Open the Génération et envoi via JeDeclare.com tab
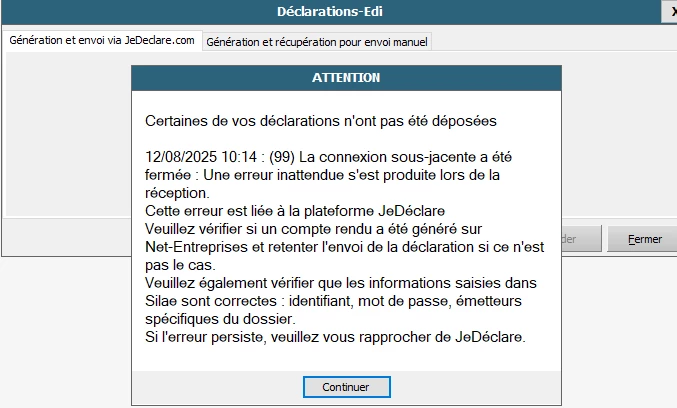 click(x=101, y=41)
